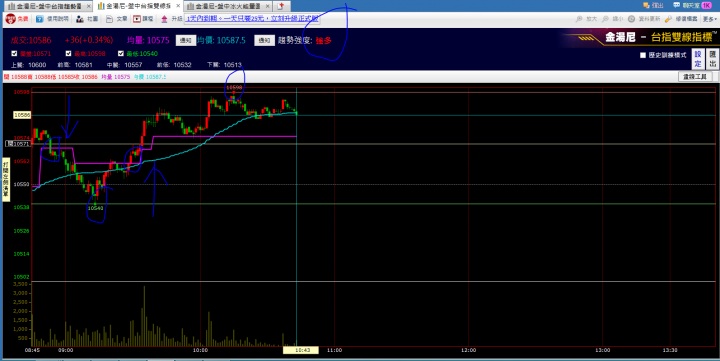This screenshot has height=361, width=720.
Task: Click the 開10571 price tag on axis
Action: (x=18, y=144)
